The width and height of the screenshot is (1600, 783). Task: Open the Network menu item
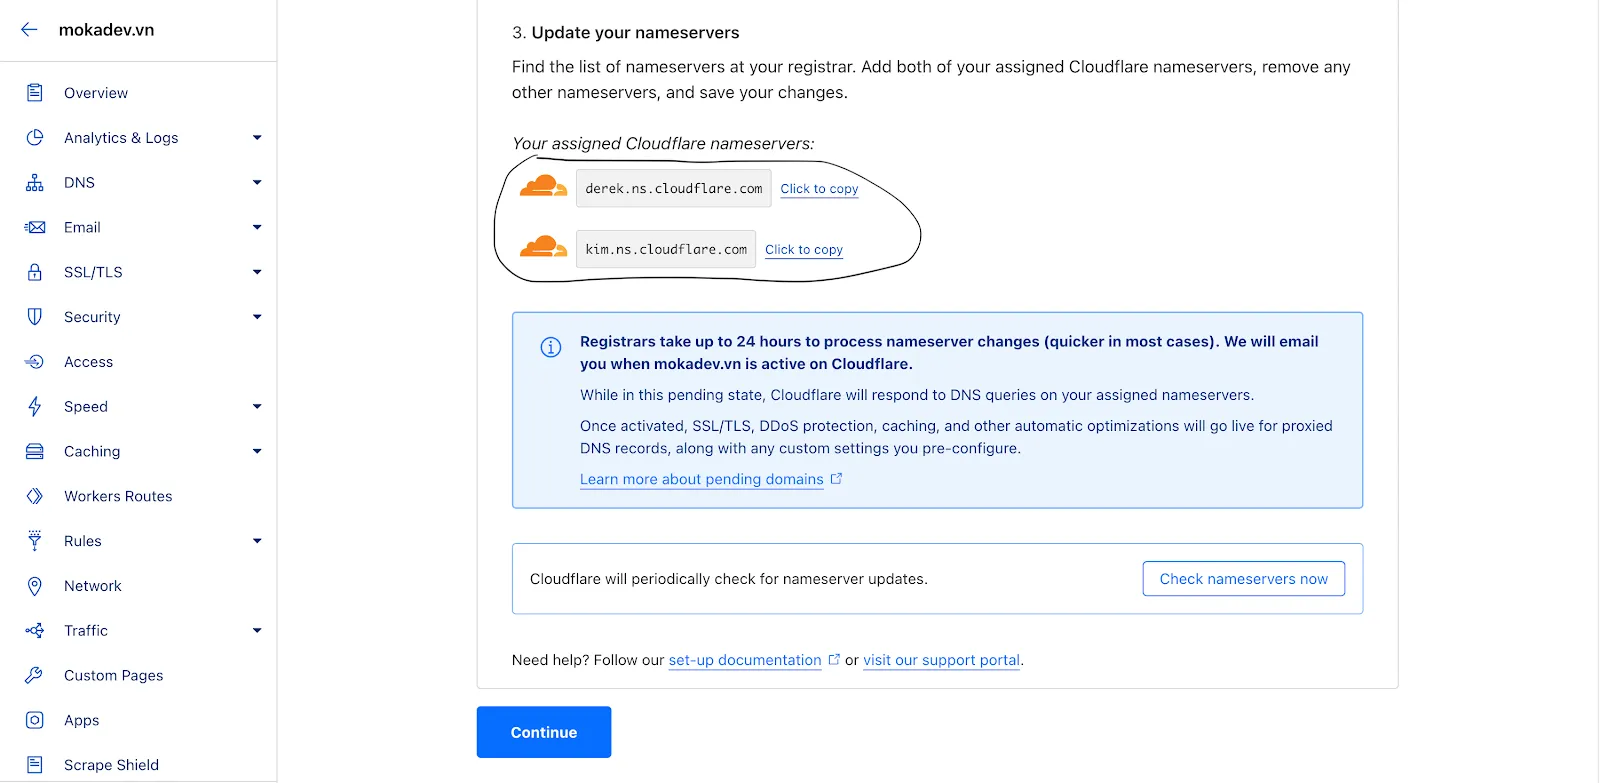coord(93,586)
